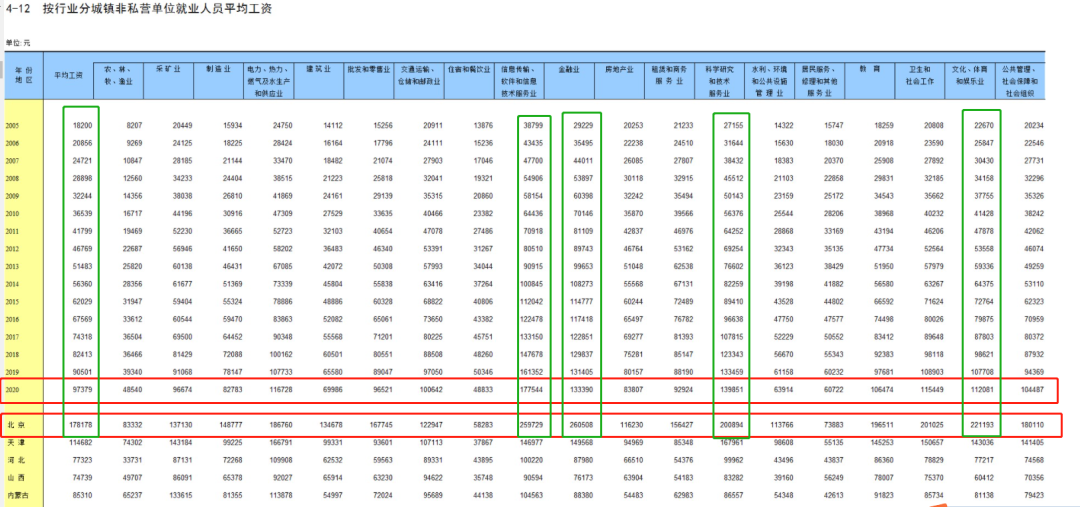1080x507 pixels.
Task: Click 2019 culture and sports cell 107708
Action: (980, 372)
